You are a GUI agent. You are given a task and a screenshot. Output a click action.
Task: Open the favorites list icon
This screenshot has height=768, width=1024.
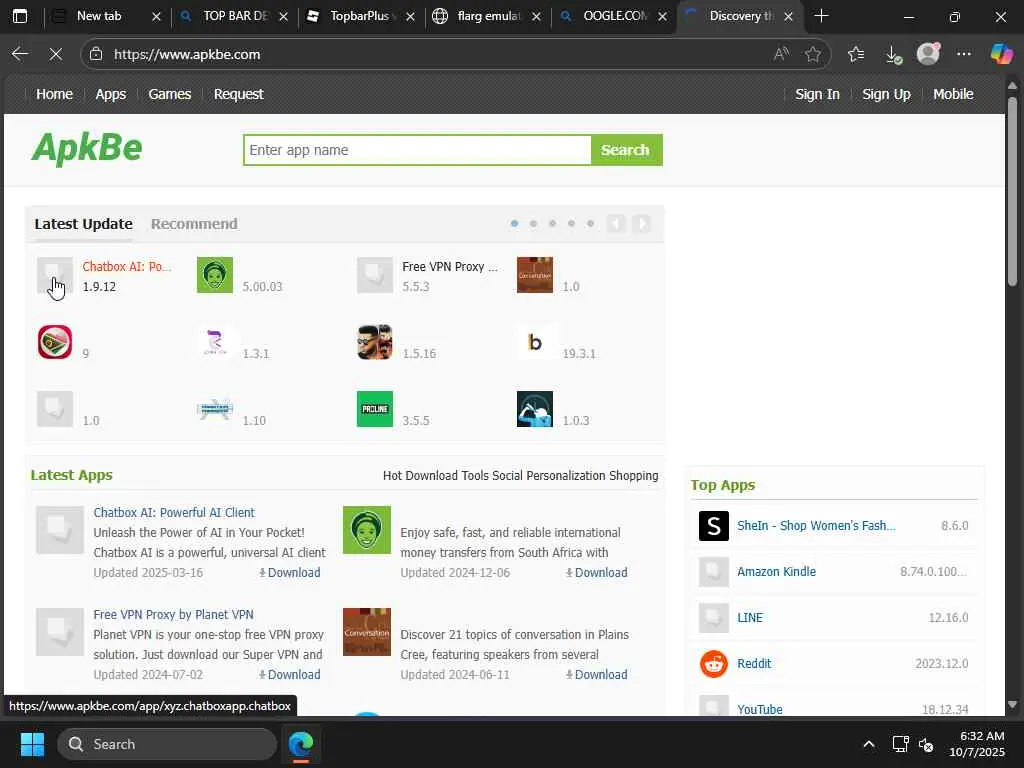pyautogui.click(x=856, y=54)
